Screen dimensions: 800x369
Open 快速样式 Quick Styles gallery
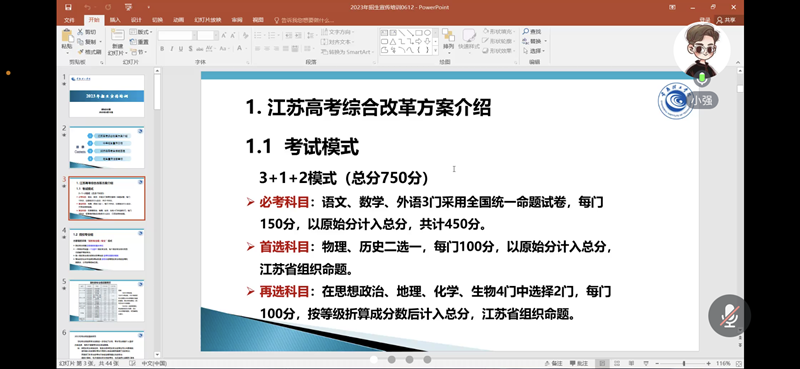click(469, 40)
